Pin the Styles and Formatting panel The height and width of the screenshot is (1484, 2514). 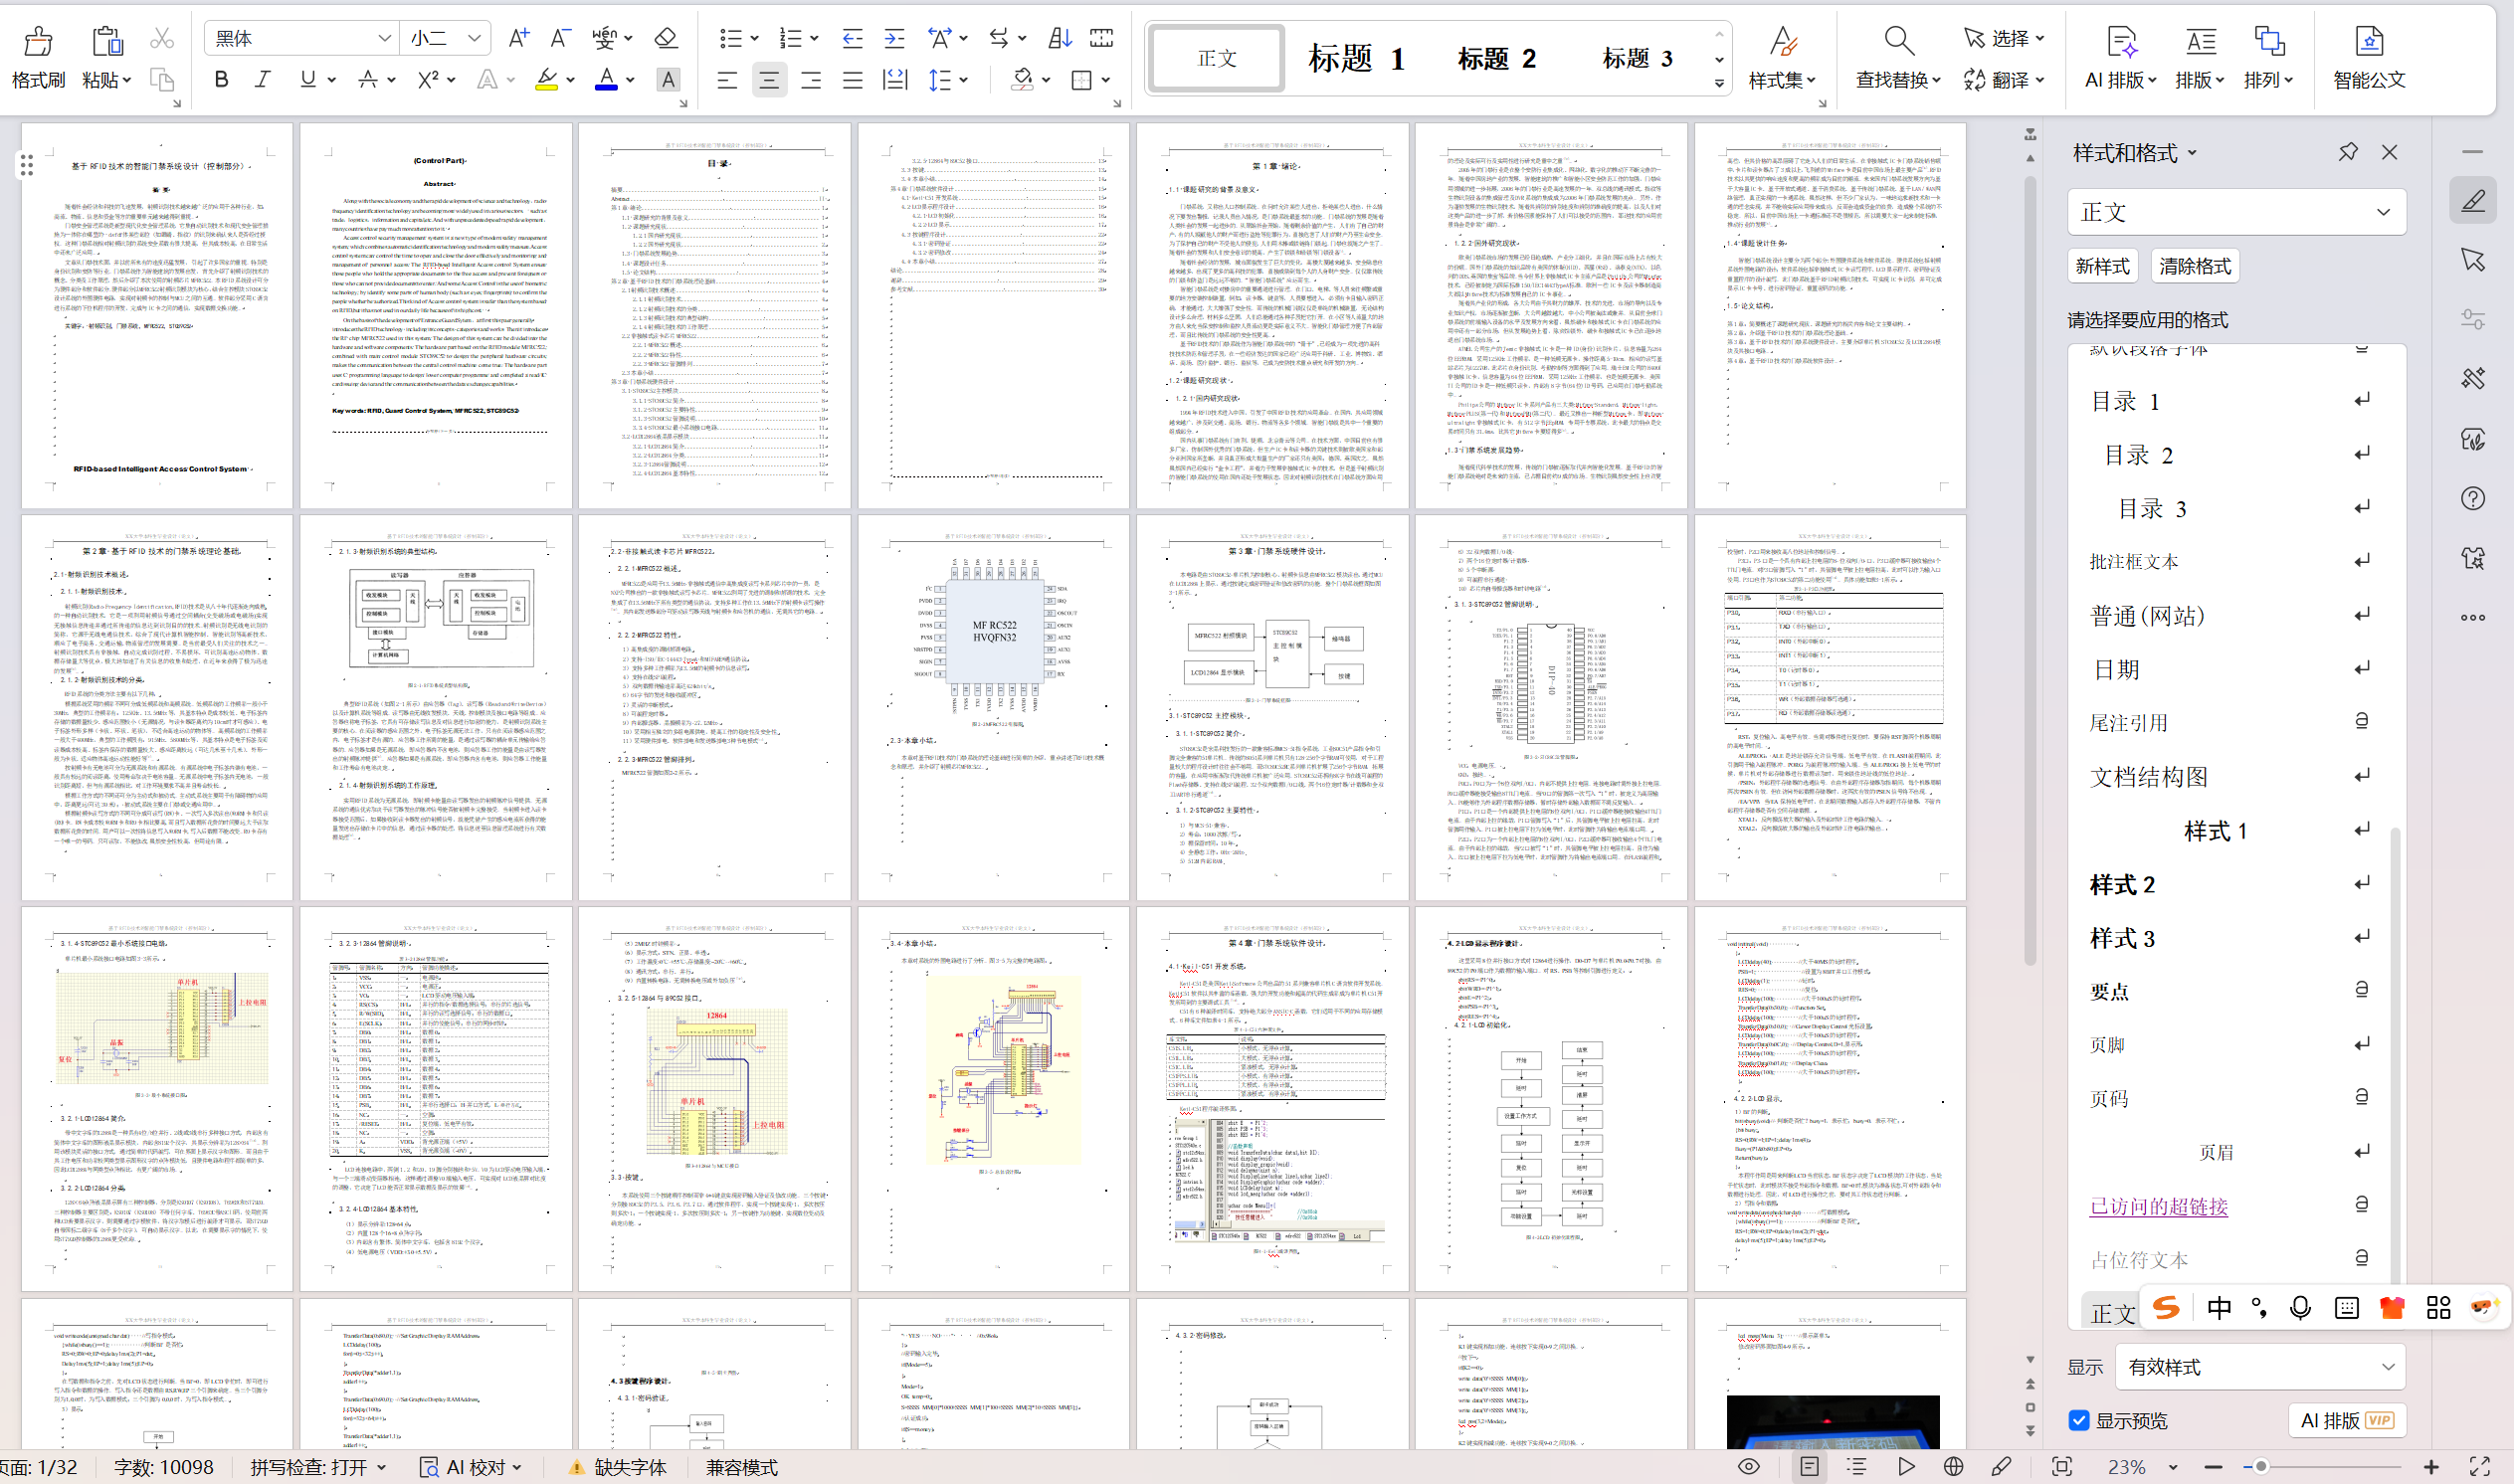coord(2347,152)
